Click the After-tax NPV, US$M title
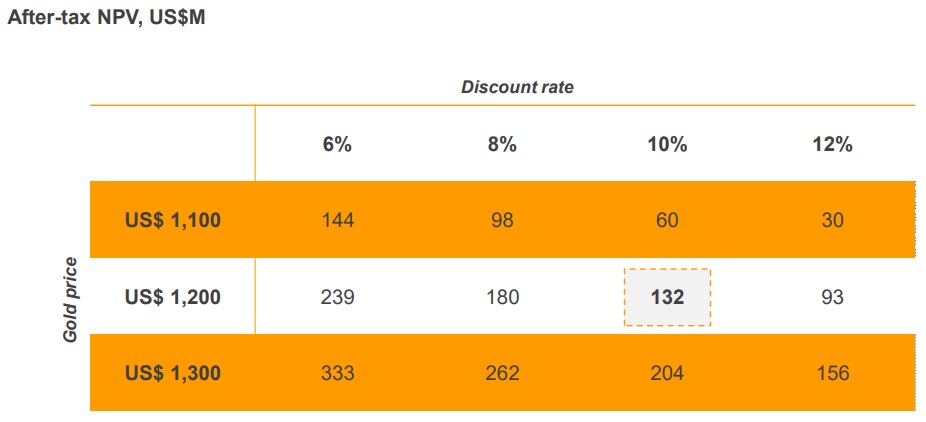 coord(106,18)
